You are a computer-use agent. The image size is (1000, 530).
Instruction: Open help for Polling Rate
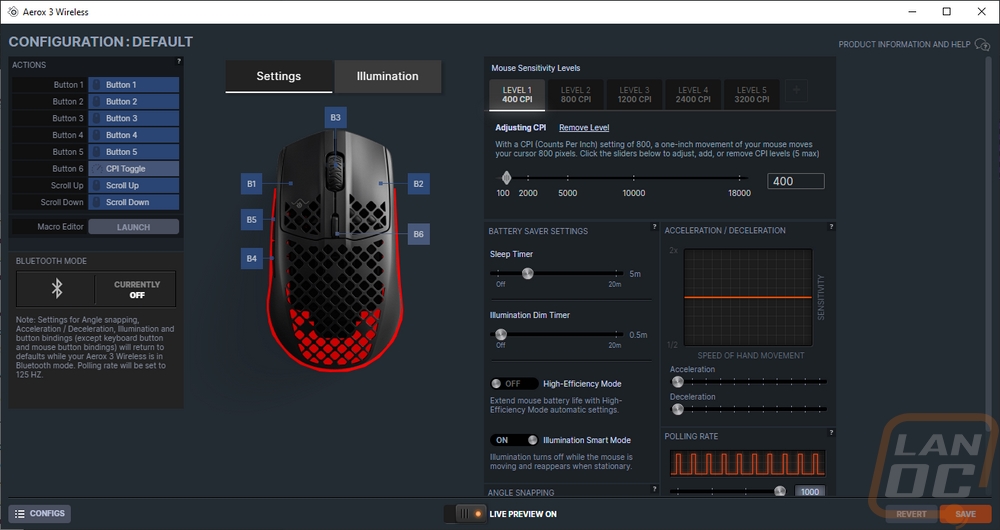(831, 432)
